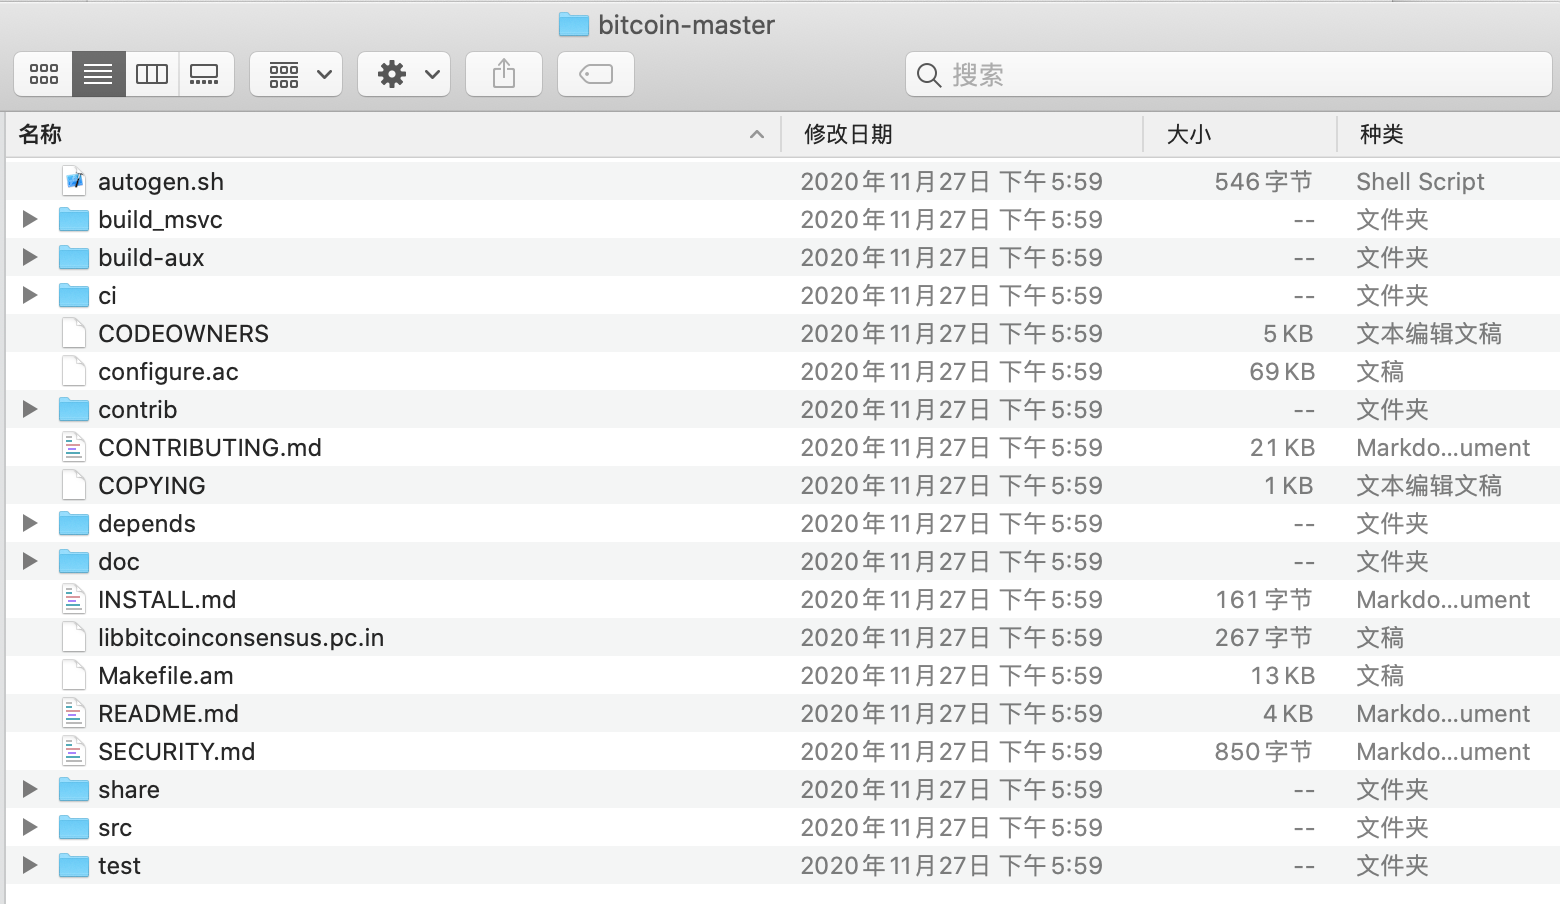Expand the share folder
This screenshot has height=904, width=1560.
(30, 789)
